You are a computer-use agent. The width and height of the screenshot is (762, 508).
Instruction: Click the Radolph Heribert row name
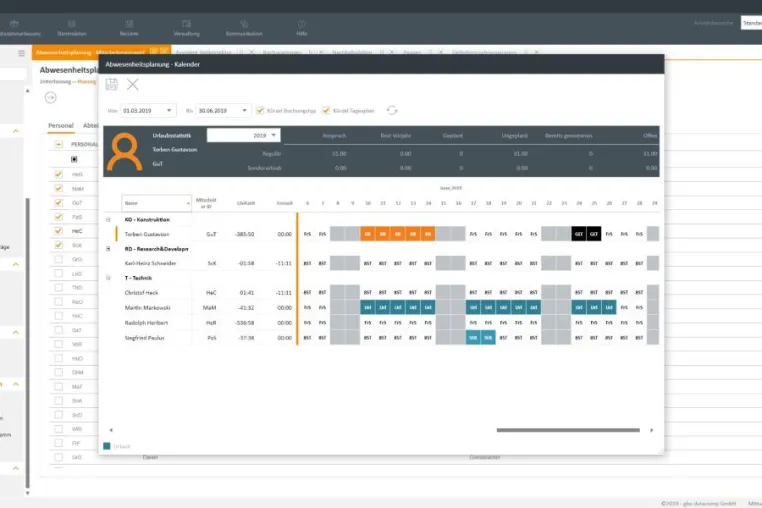[146, 323]
